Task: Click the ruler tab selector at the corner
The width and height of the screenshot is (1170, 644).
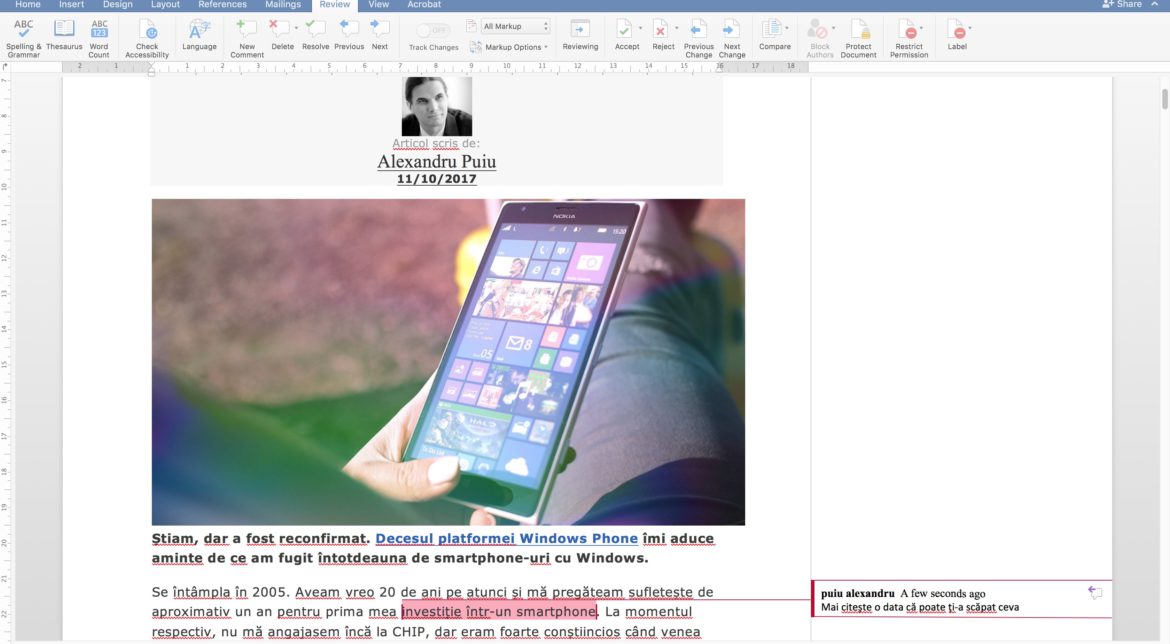Action: coord(5,66)
